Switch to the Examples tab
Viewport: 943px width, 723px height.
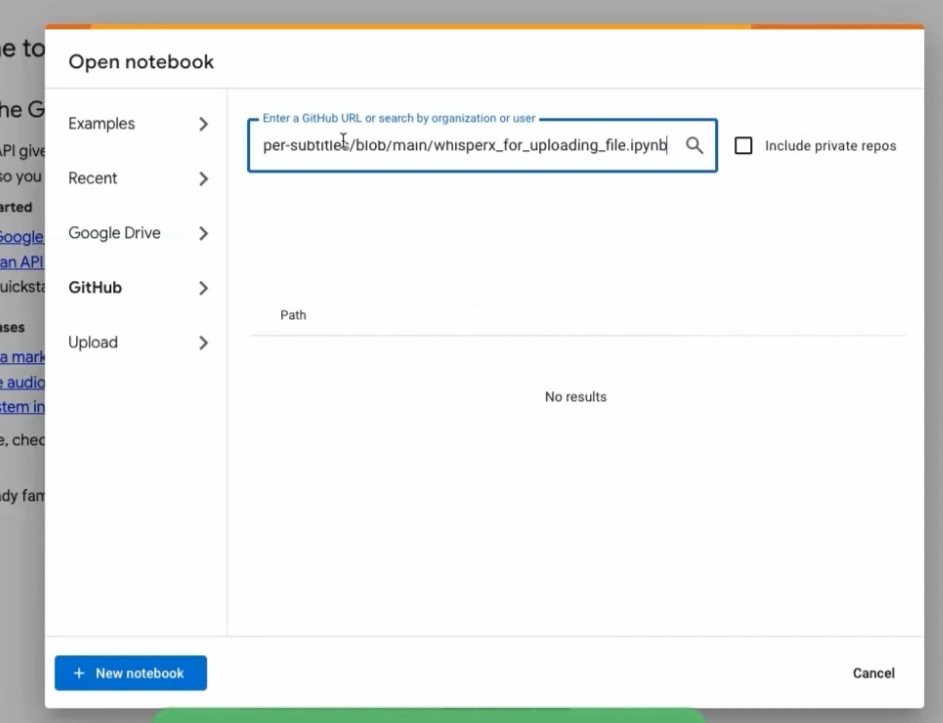[101, 124]
